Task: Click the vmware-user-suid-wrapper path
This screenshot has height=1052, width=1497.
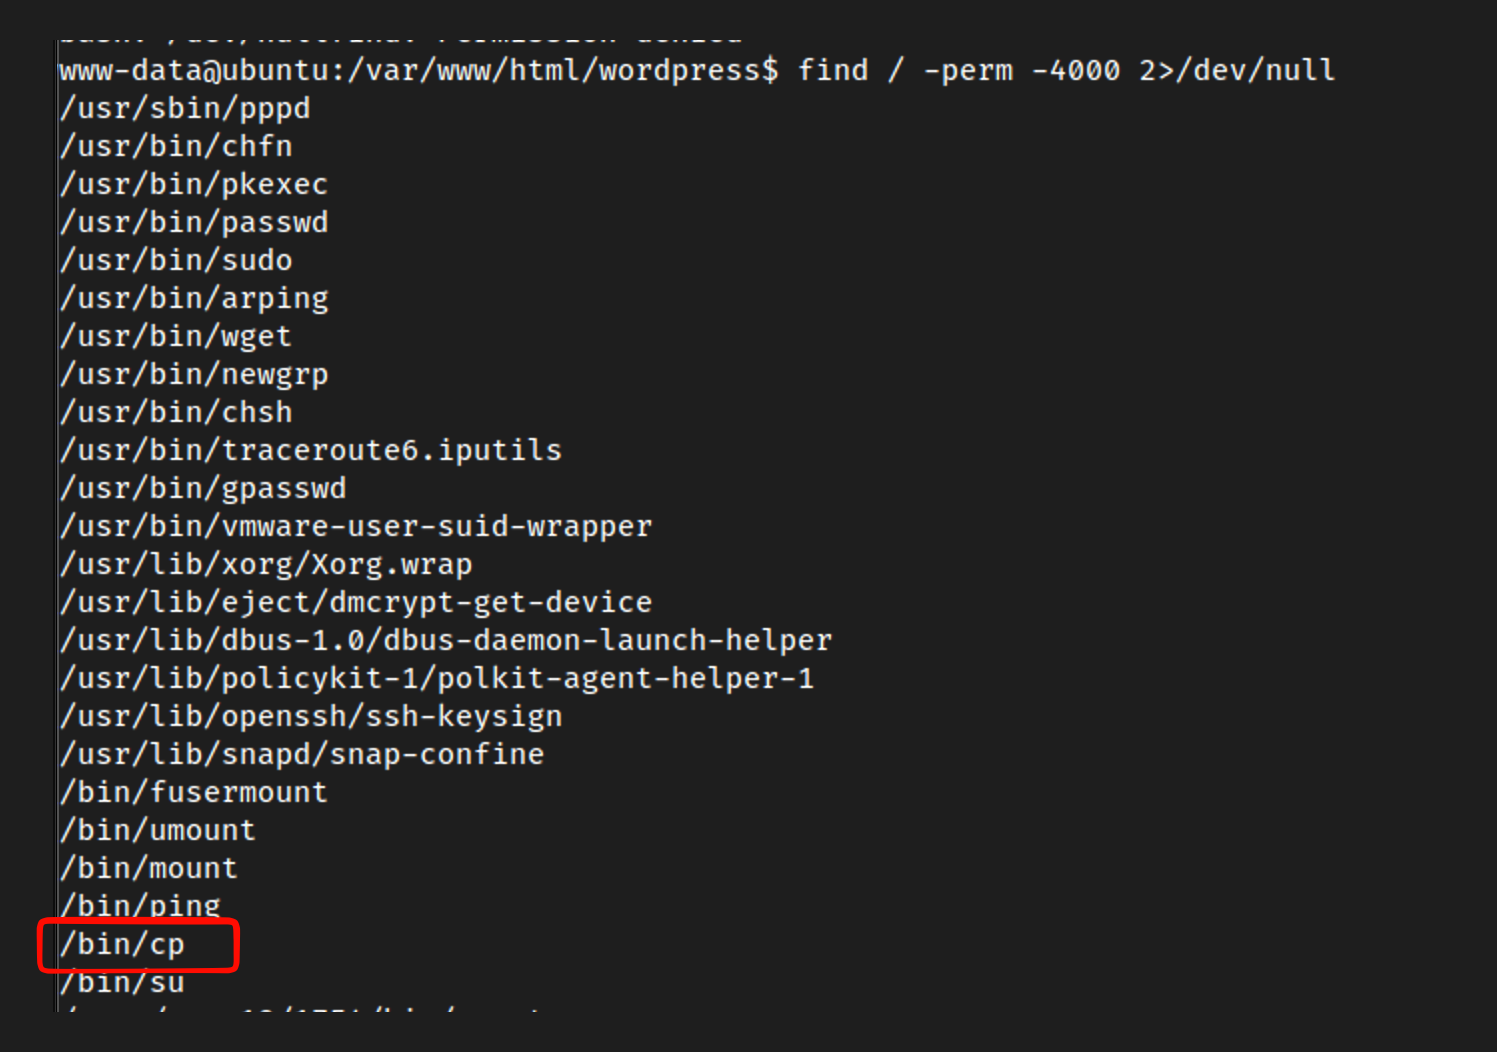Action: 356,526
